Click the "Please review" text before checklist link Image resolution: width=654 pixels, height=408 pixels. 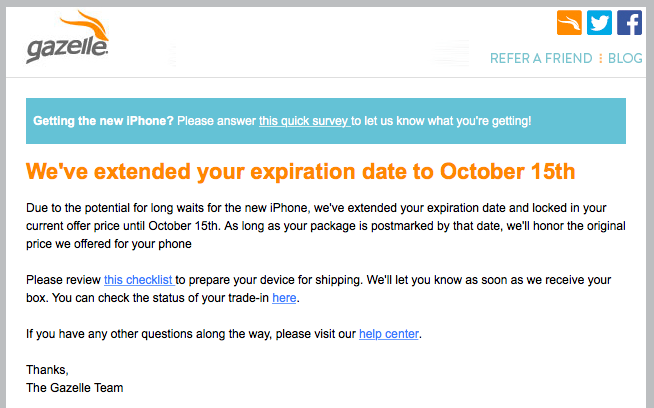tap(63, 280)
